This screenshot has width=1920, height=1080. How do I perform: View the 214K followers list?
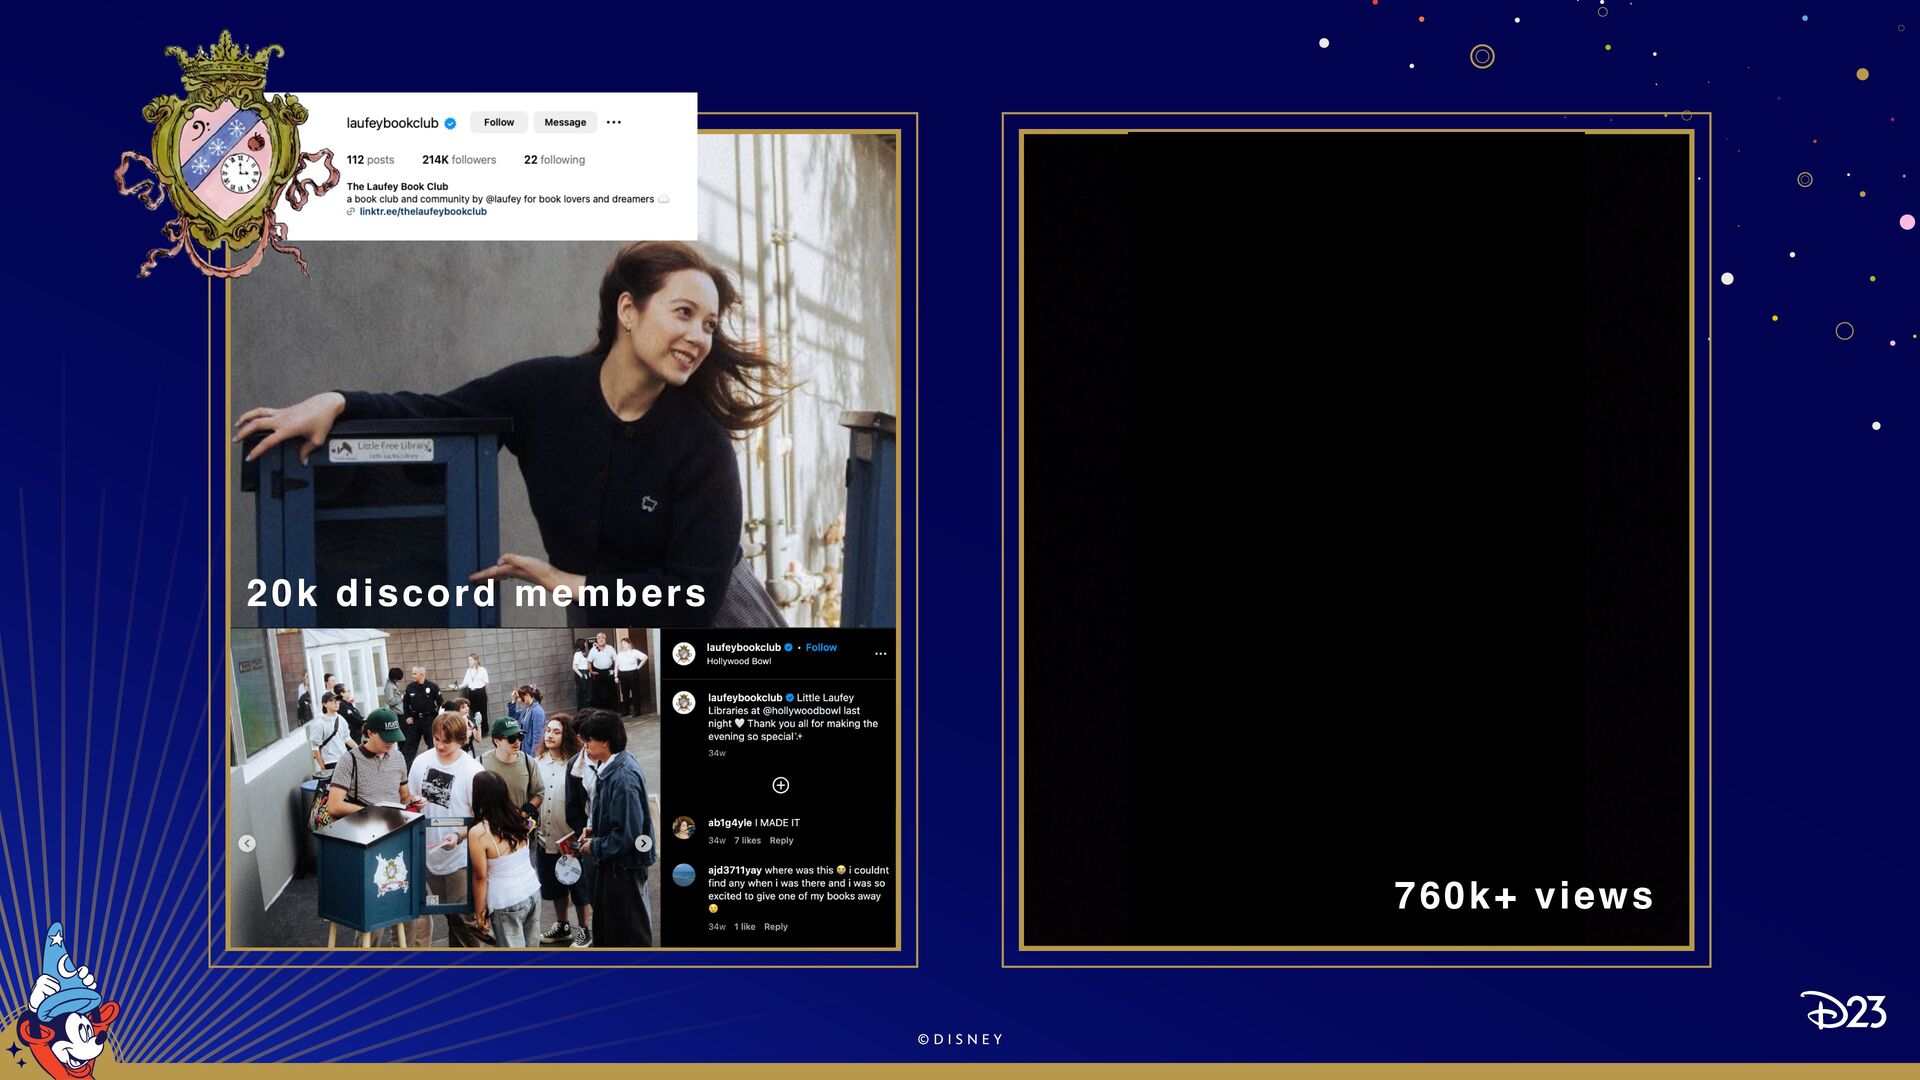(x=458, y=160)
